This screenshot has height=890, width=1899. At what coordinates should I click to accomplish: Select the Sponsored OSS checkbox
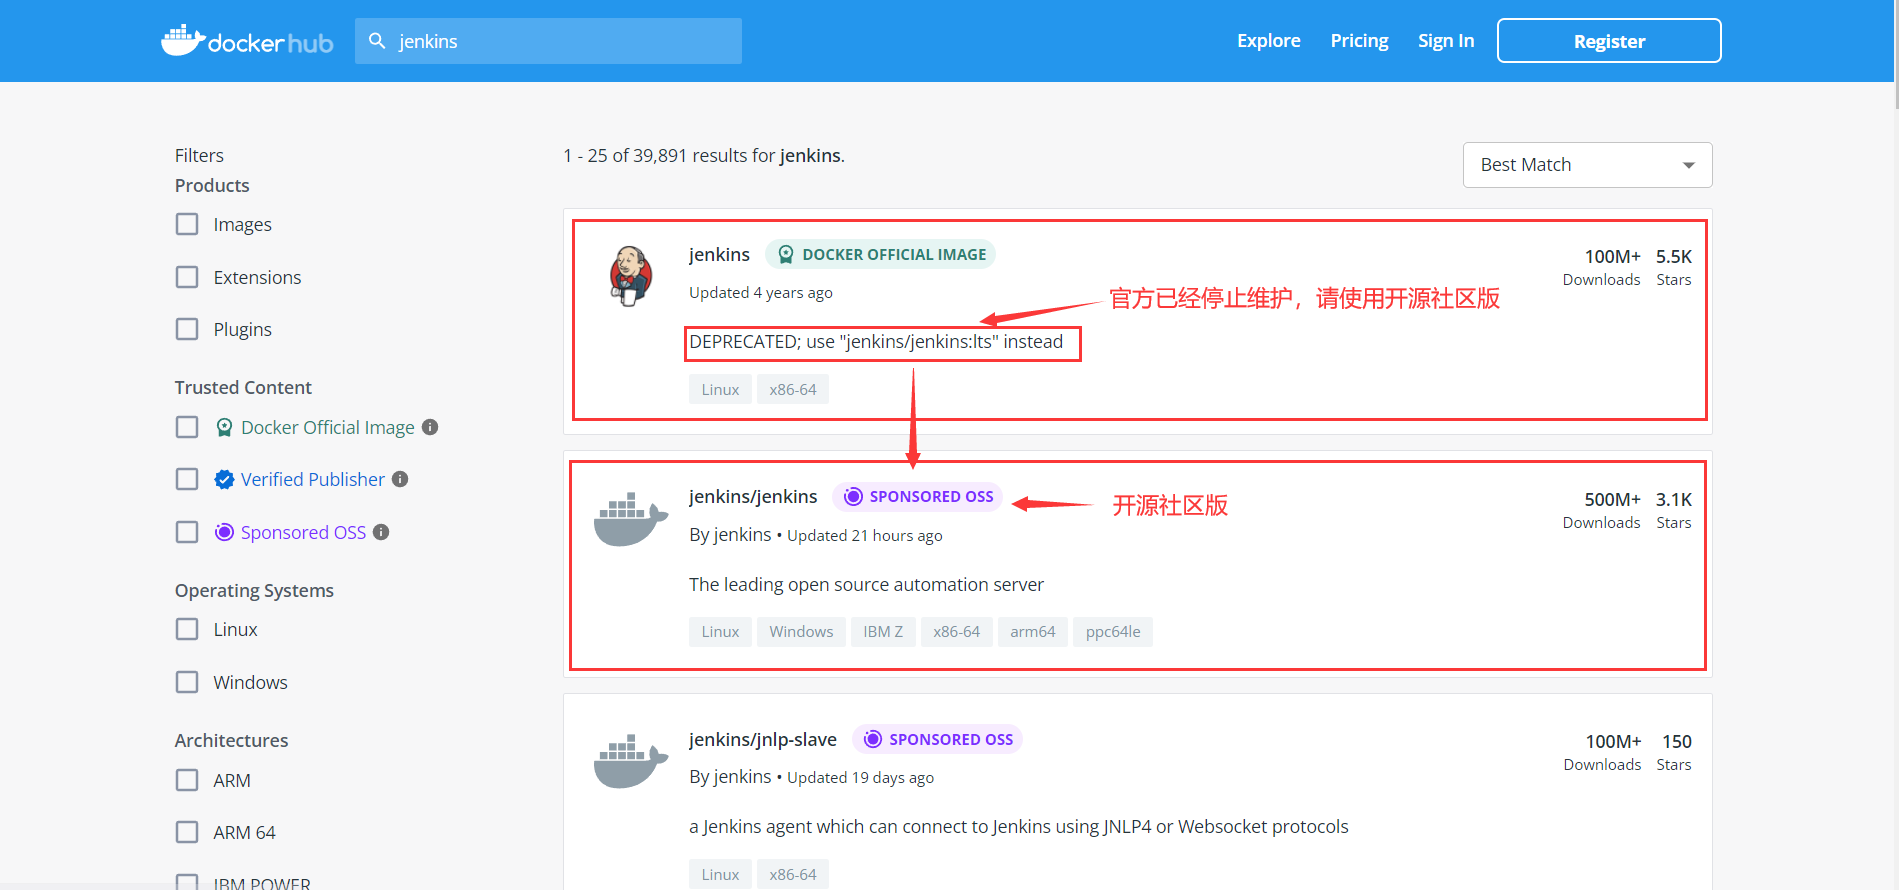(187, 532)
